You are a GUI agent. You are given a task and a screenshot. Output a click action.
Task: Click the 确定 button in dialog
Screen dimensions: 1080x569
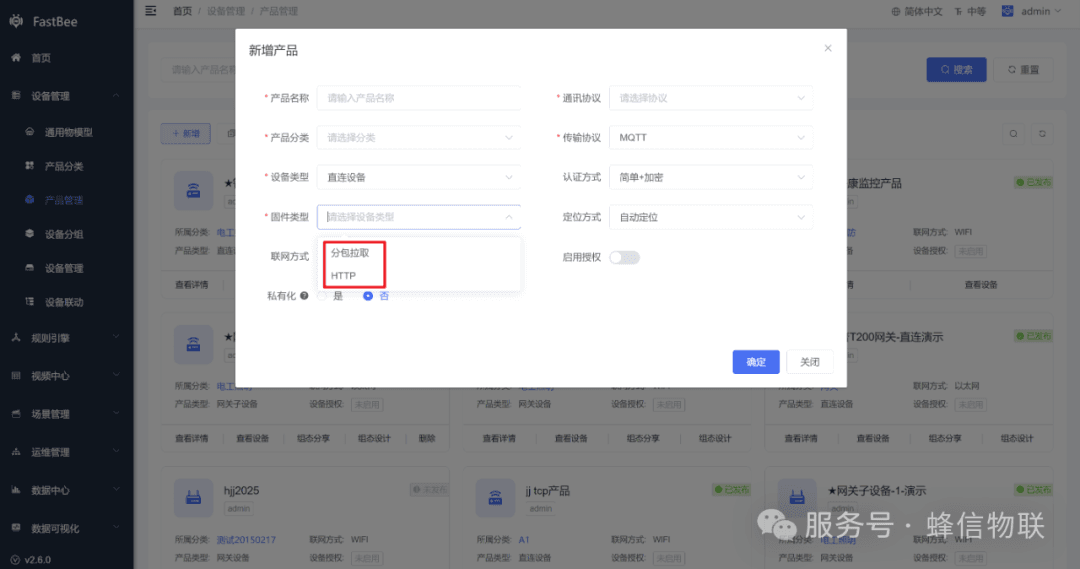[x=756, y=362]
